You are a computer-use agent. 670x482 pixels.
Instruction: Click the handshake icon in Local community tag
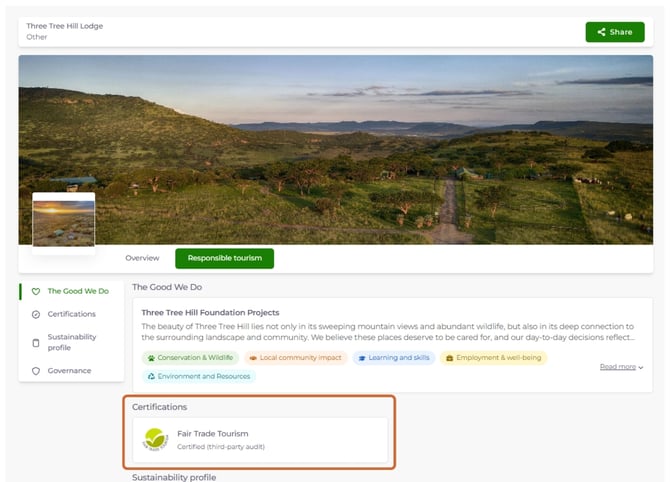253,358
